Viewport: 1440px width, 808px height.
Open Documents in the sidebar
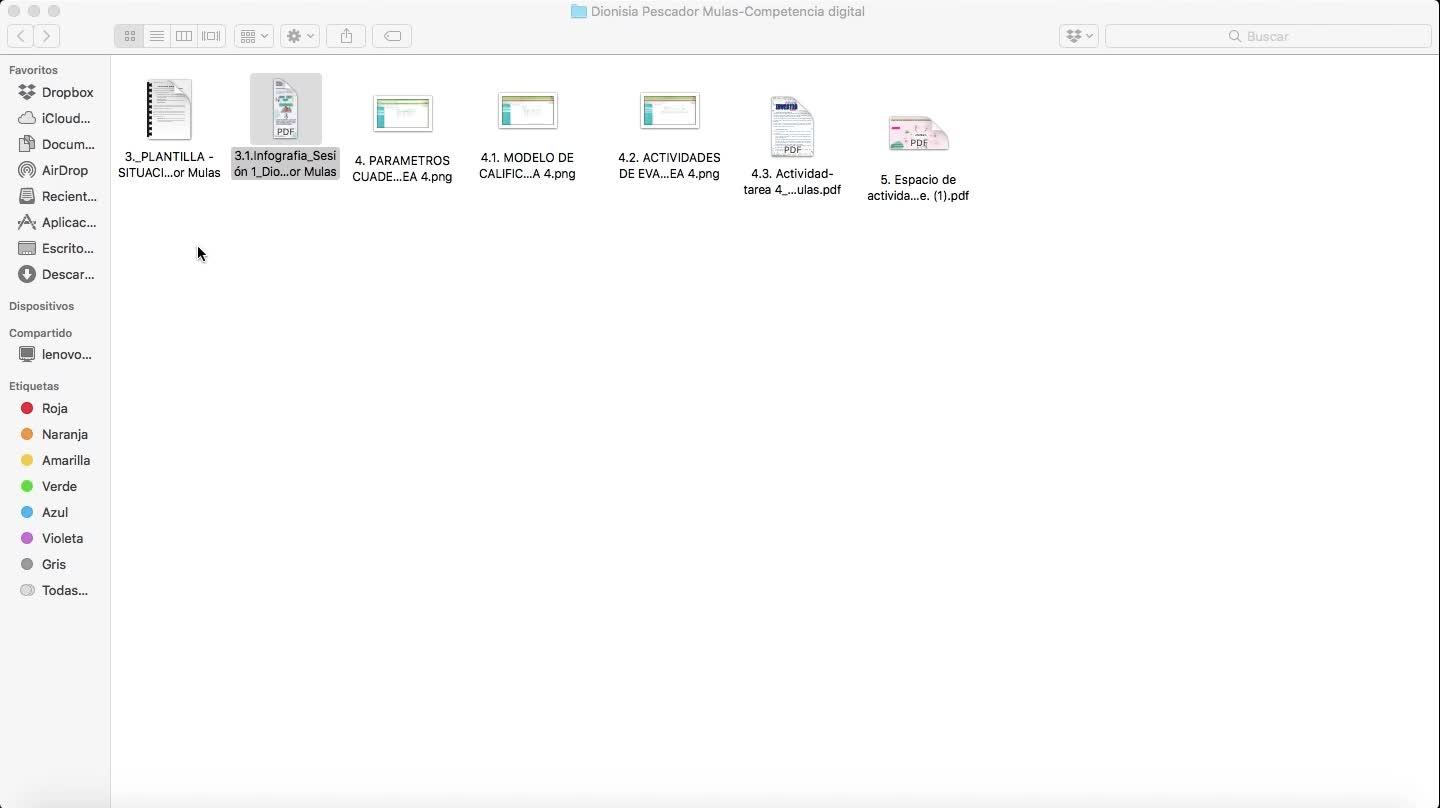pyautogui.click(x=55, y=144)
